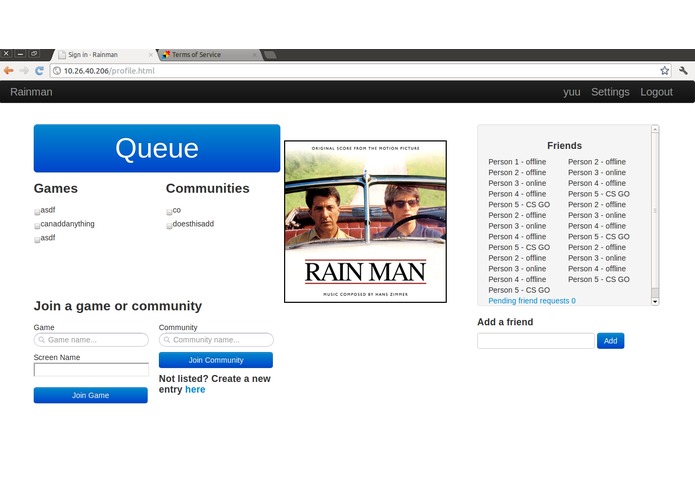
Task: Open a new browser tab
Action: pos(270,55)
